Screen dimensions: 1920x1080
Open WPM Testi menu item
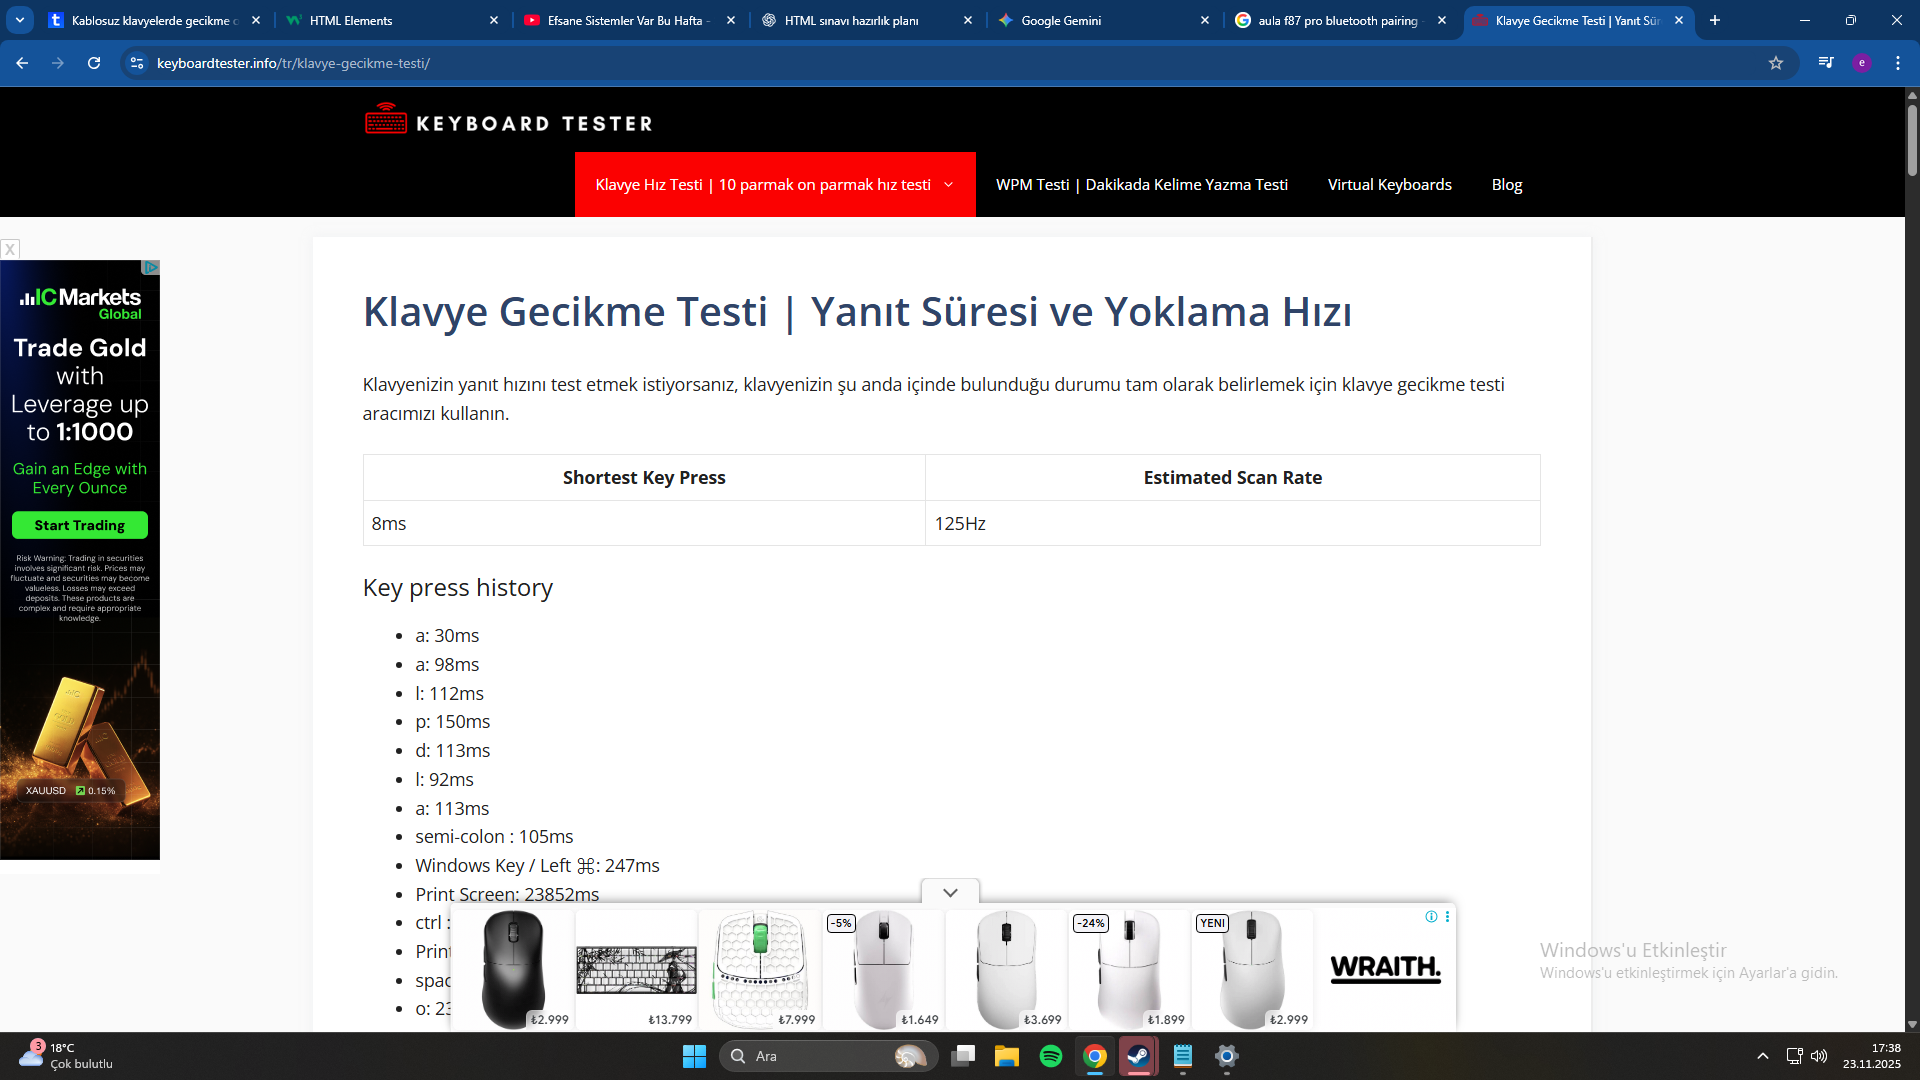pos(1141,185)
